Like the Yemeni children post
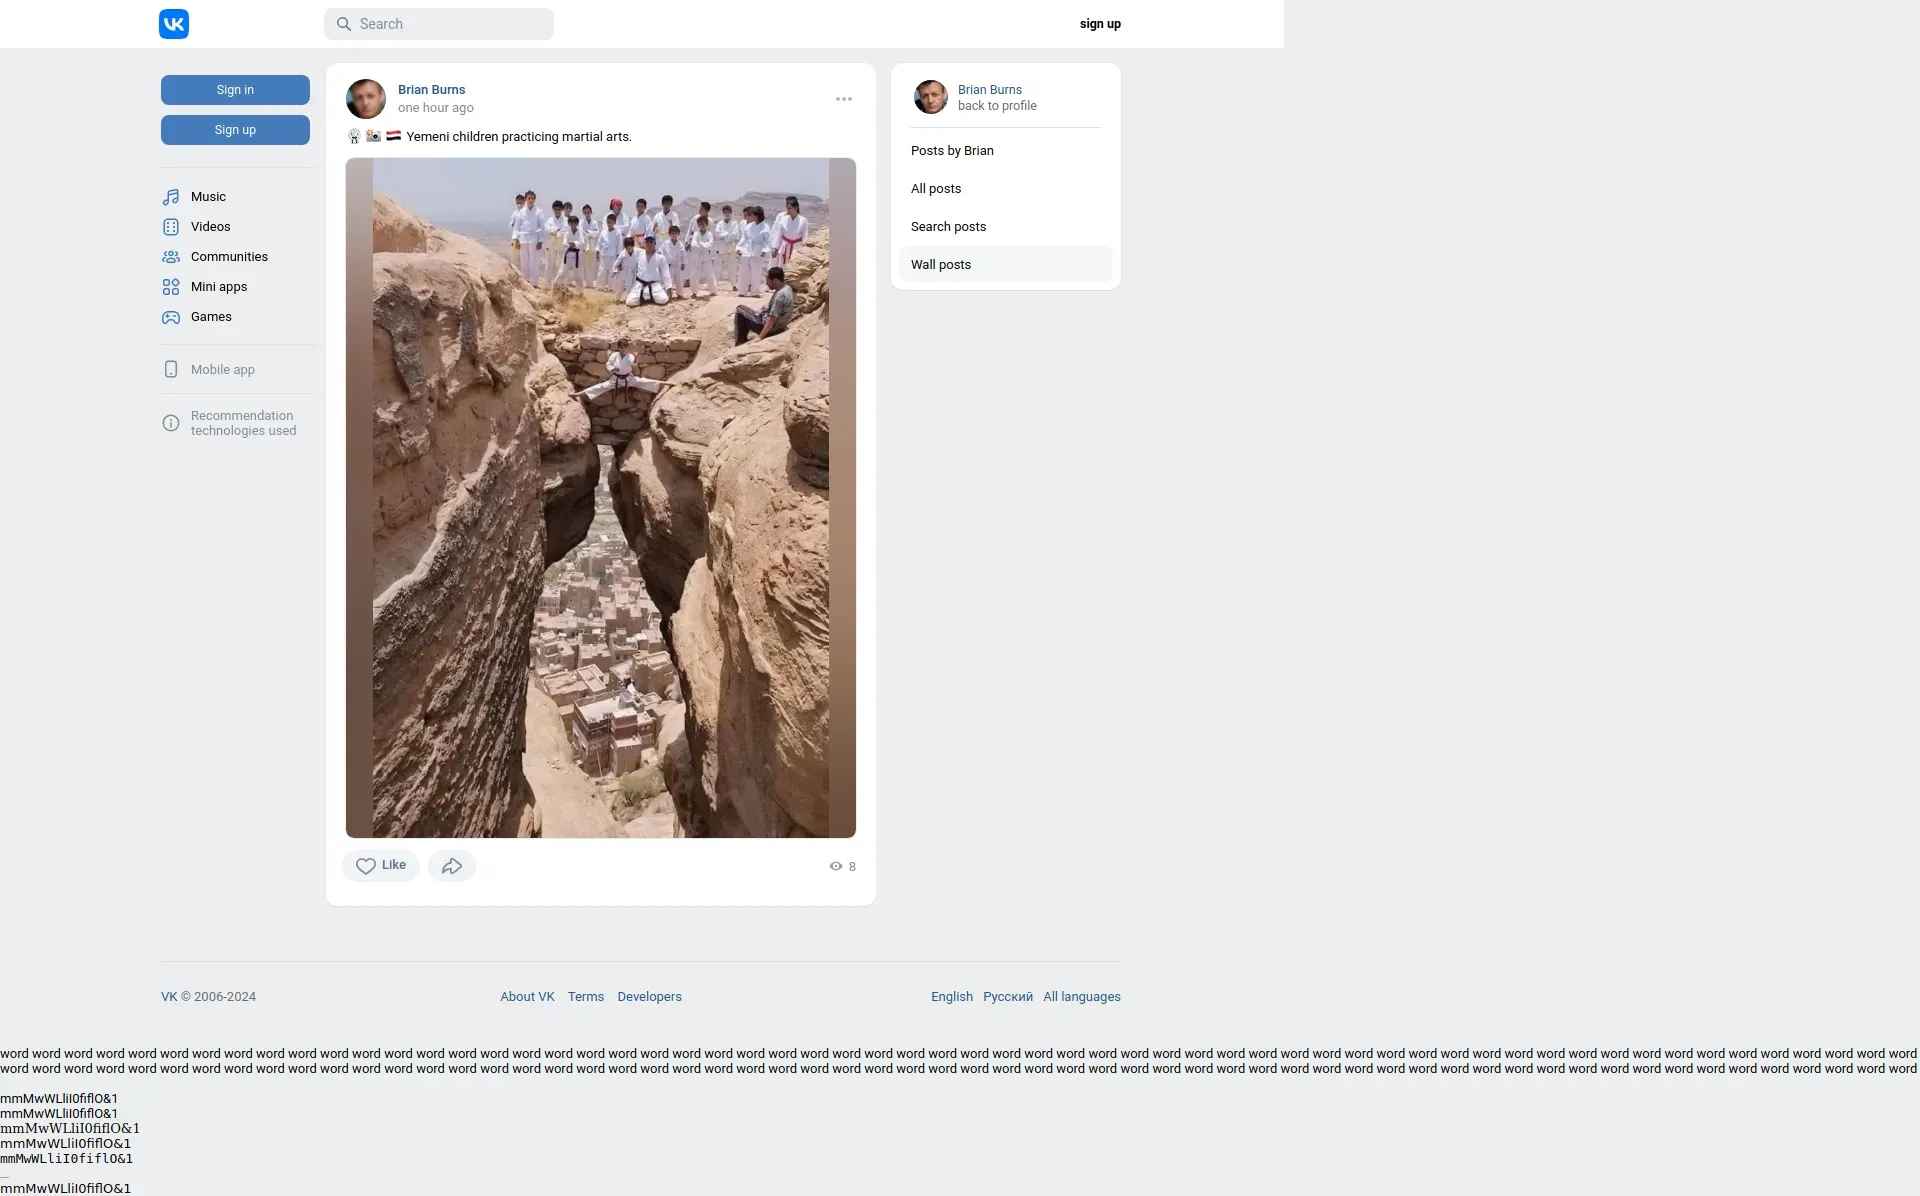Image resolution: width=1920 pixels, height=1196 pixels. (x=381, y=866)
